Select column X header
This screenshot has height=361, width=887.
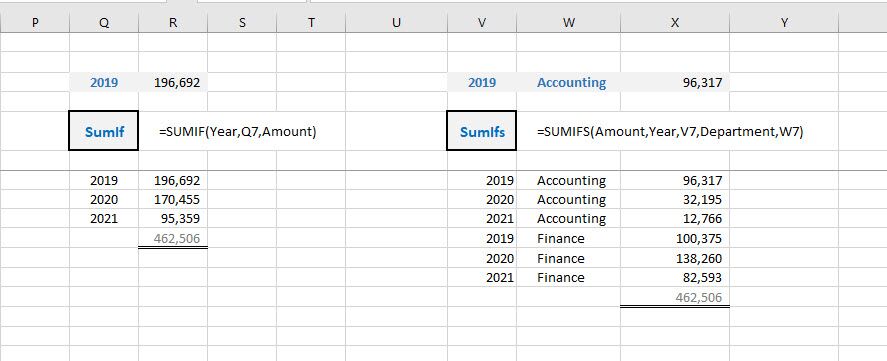675,23
